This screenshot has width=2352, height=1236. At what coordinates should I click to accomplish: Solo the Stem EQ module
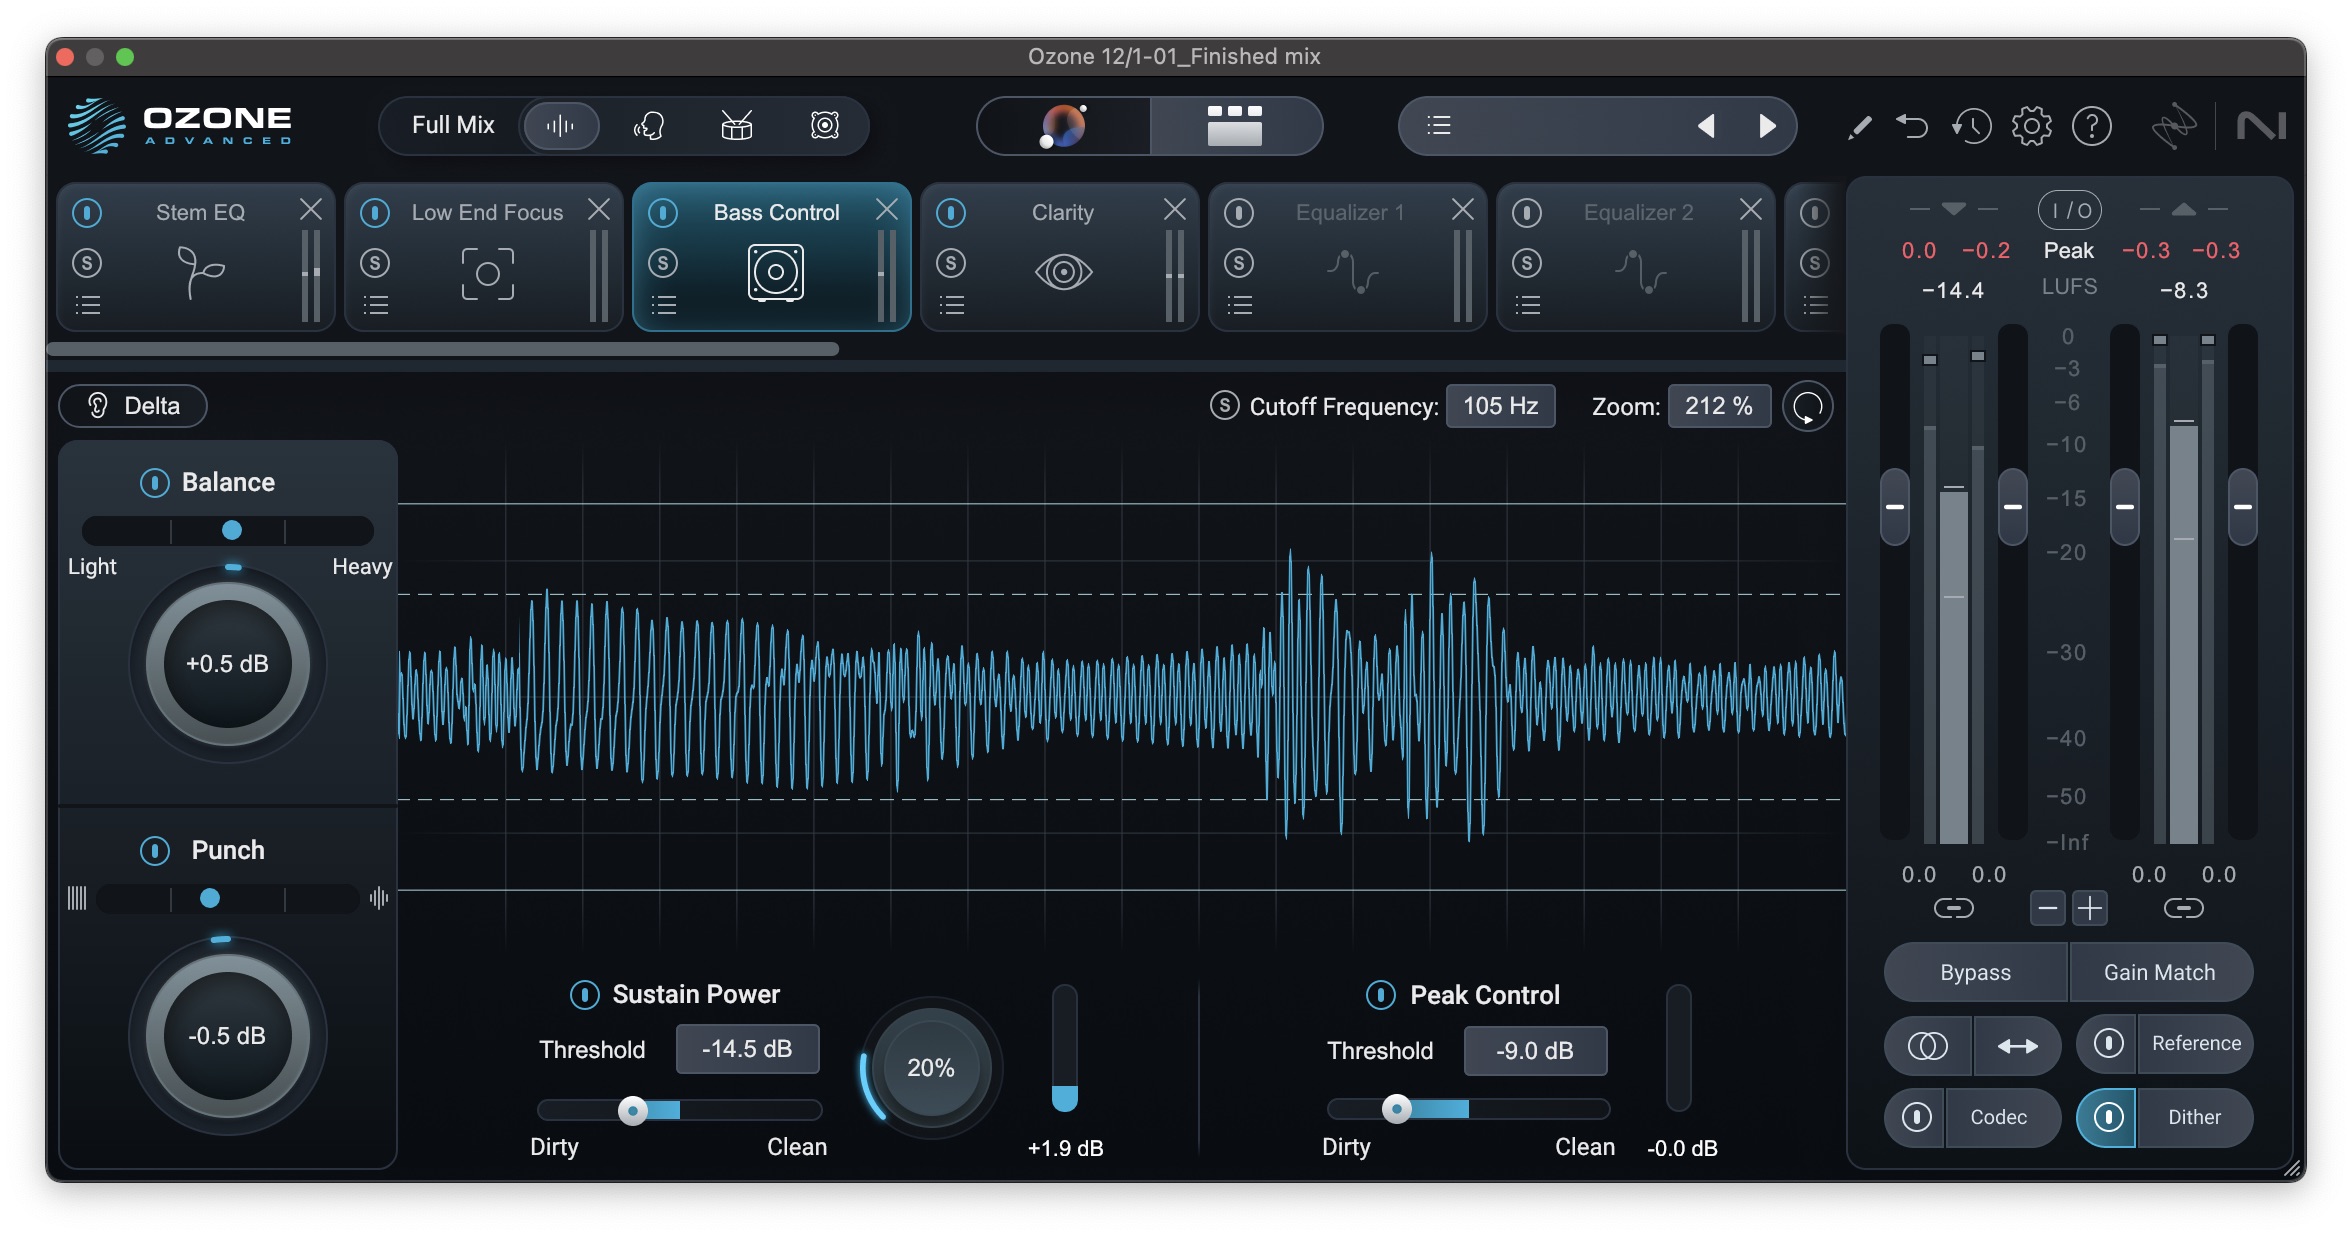coord(87,263)
